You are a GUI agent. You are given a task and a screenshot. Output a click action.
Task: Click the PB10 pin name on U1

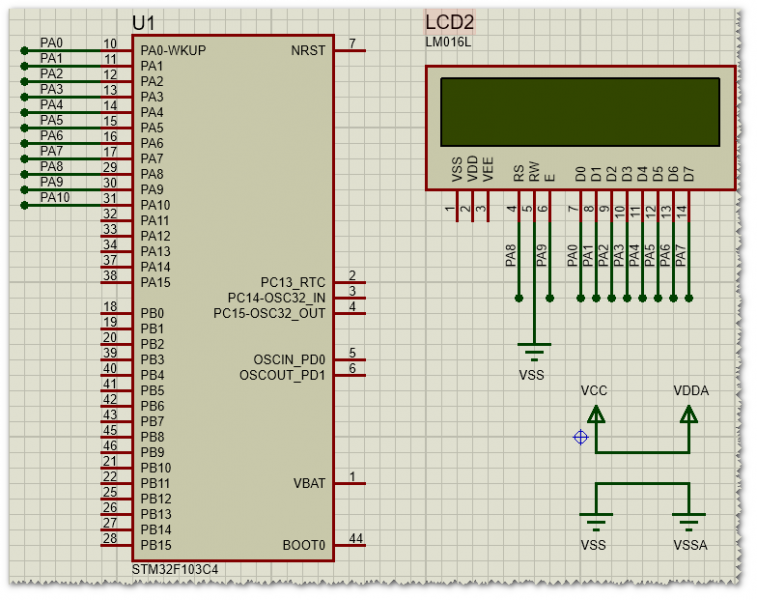point(156,468)
